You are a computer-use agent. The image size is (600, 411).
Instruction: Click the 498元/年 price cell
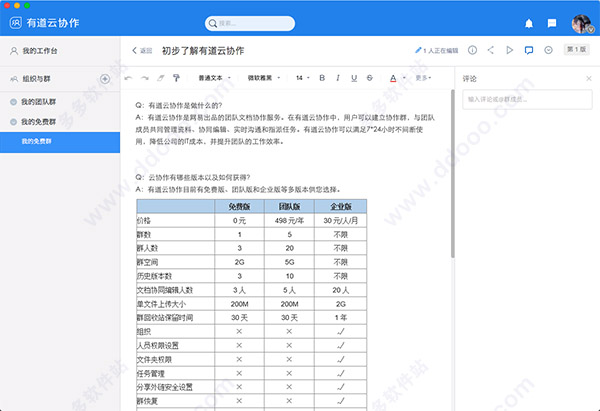pos(289,221)
